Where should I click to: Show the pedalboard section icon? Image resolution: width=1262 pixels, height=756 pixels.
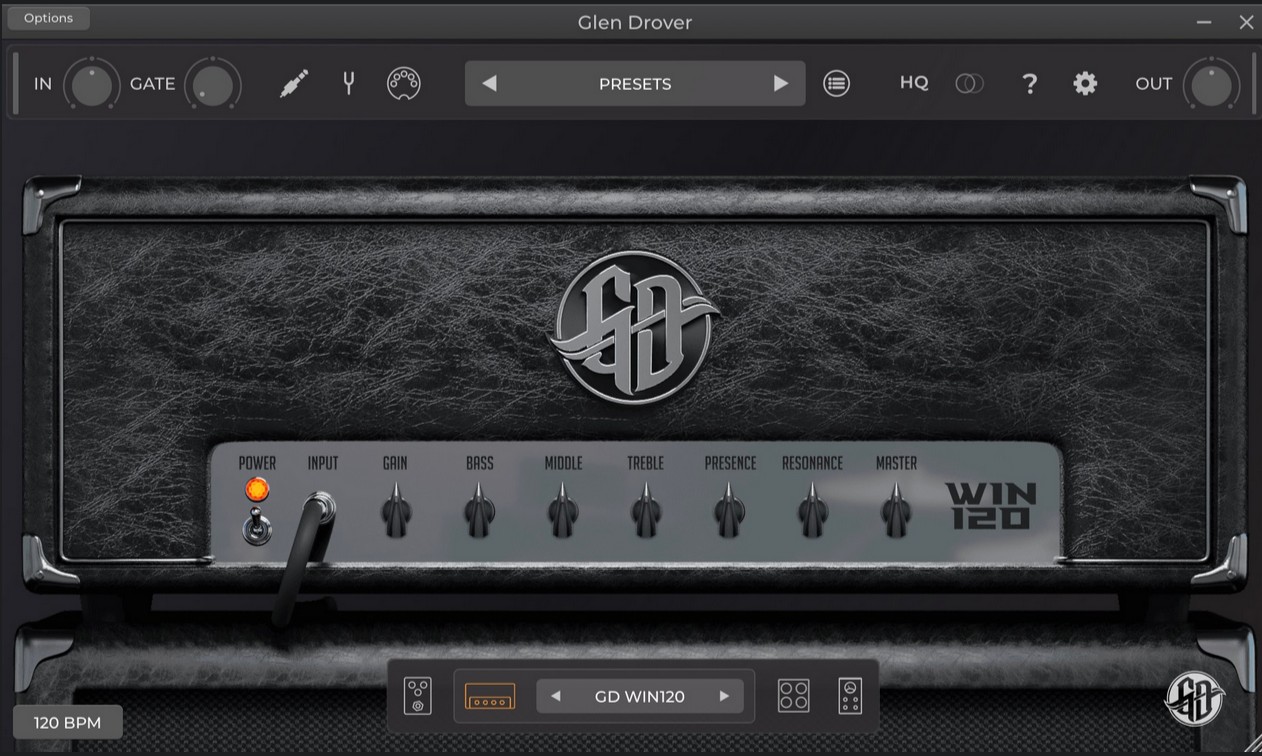click(418, 696)
